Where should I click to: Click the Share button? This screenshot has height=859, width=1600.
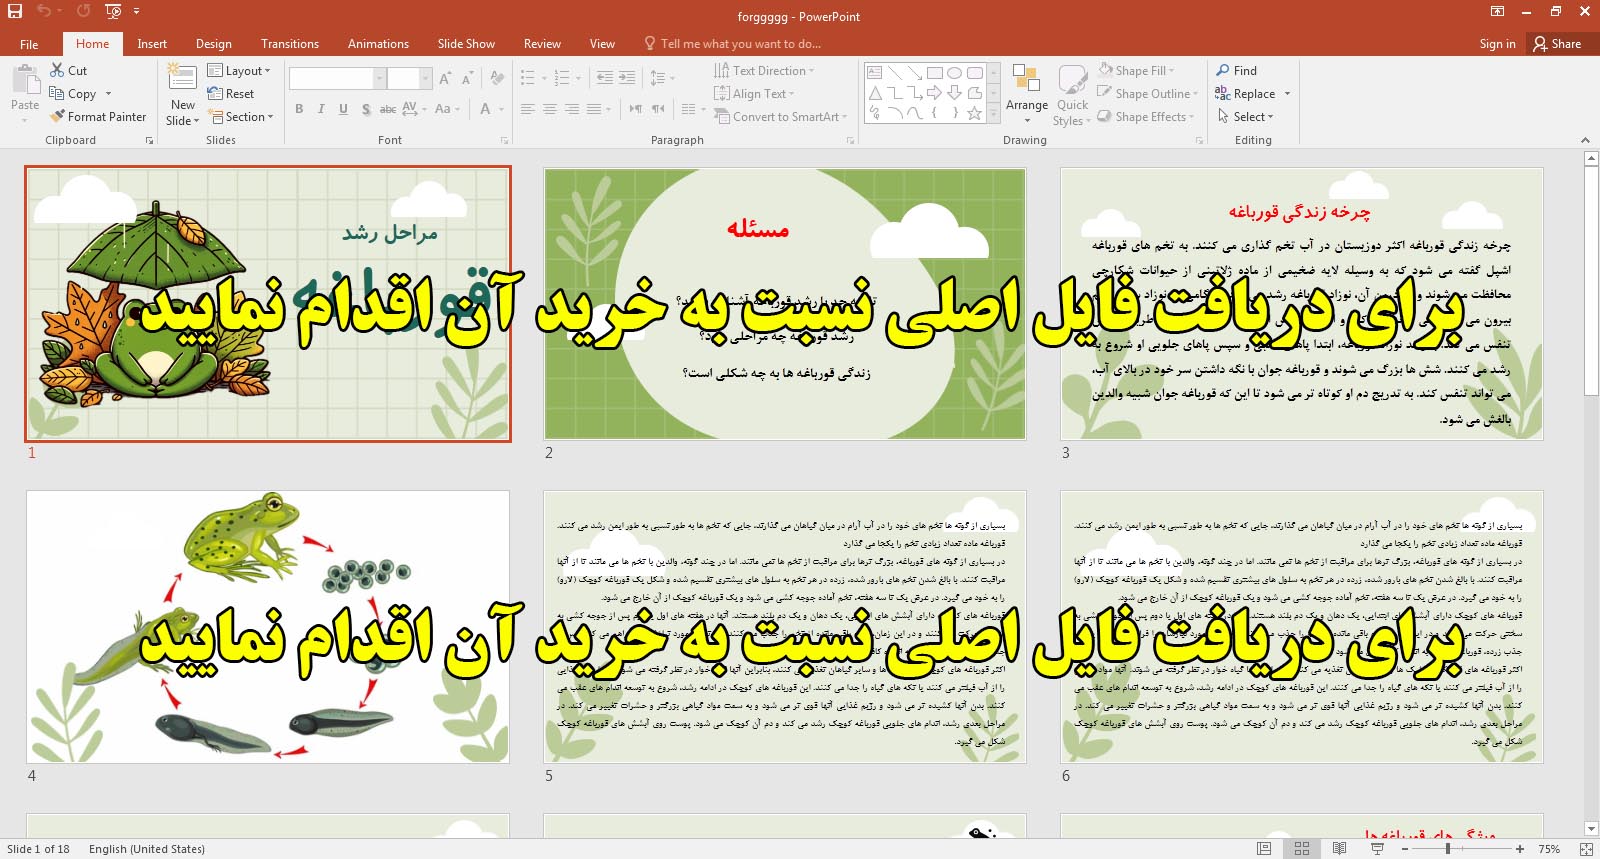tap(1557, 43)
